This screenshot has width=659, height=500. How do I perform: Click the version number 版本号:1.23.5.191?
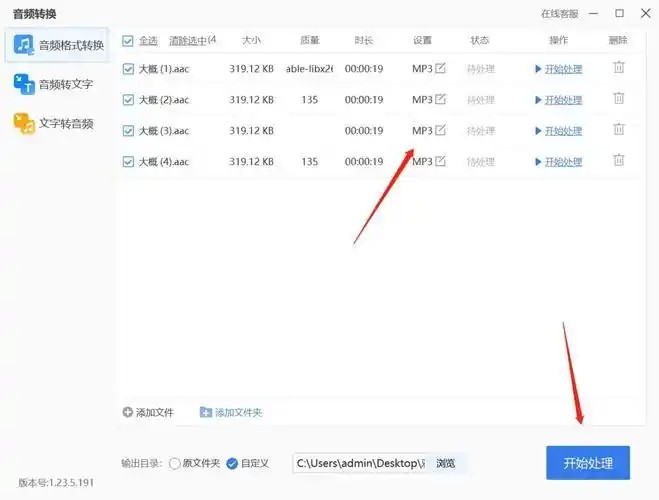[56, 482]
